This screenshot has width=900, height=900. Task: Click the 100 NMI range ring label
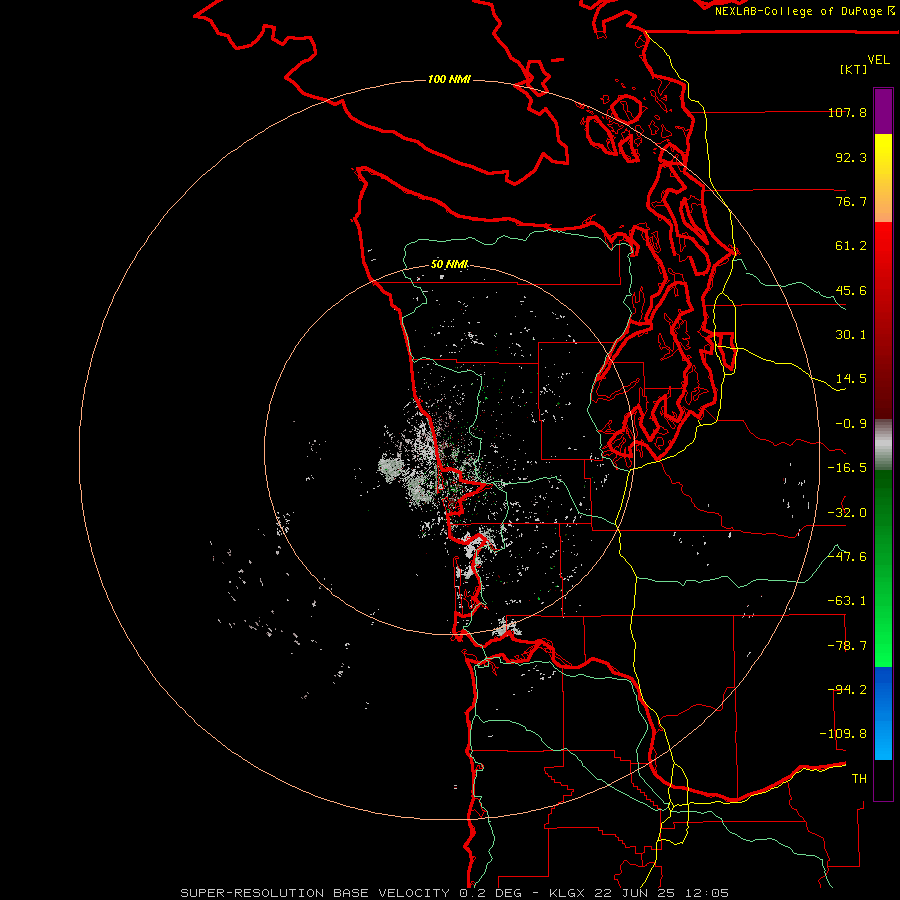449,79
